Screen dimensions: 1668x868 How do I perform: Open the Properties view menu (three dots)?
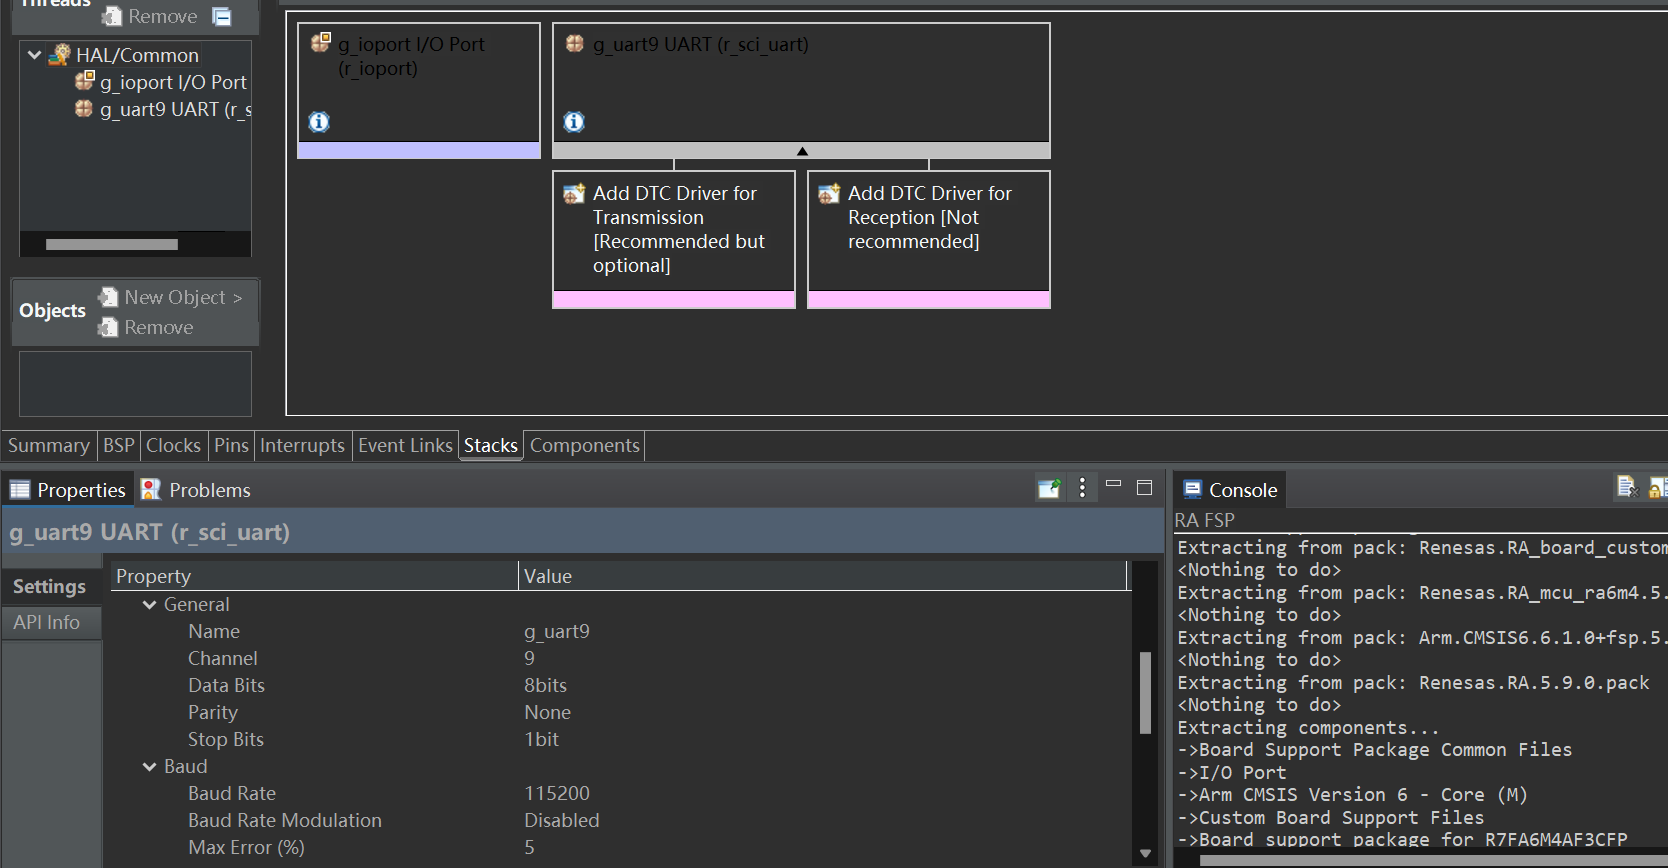pos(1082,488)
